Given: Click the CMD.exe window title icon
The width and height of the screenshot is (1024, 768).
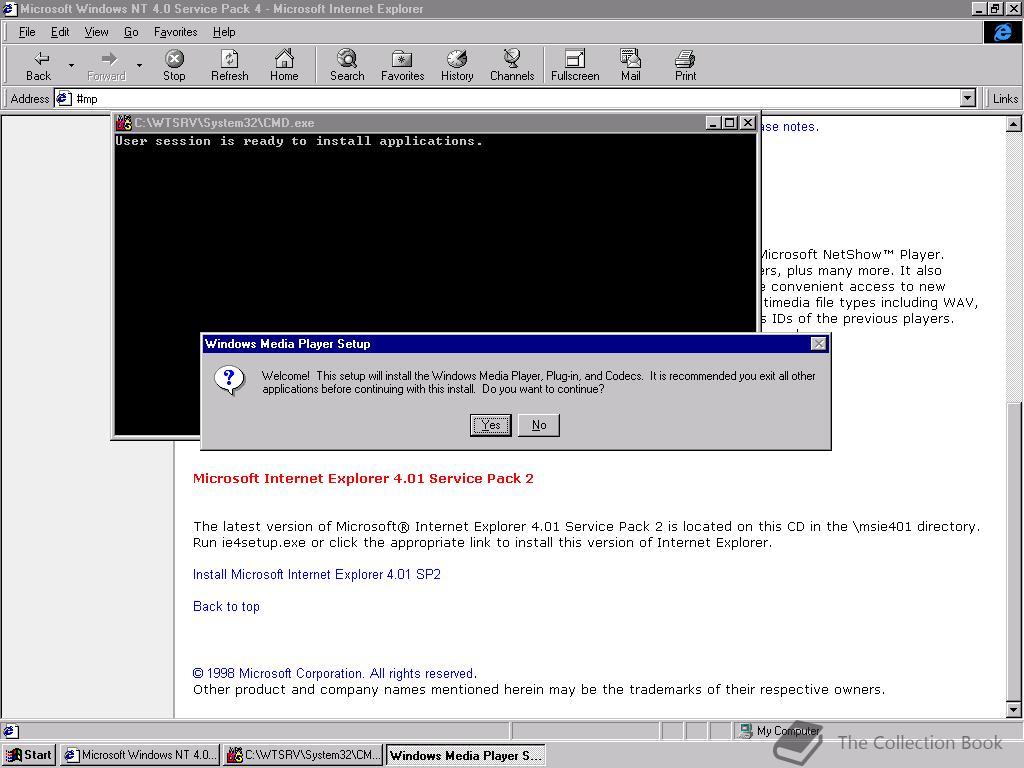Looking at the screenshot, I should pos(123,122).
